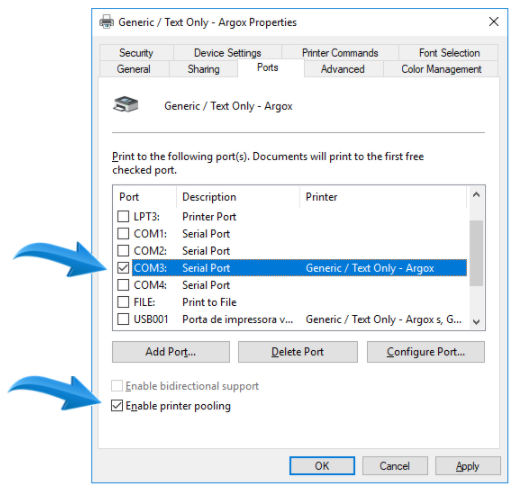Click 'Generic / Text Only - Argox' in COM3 row
Viewport: 527px width, 500px height.
370,268
